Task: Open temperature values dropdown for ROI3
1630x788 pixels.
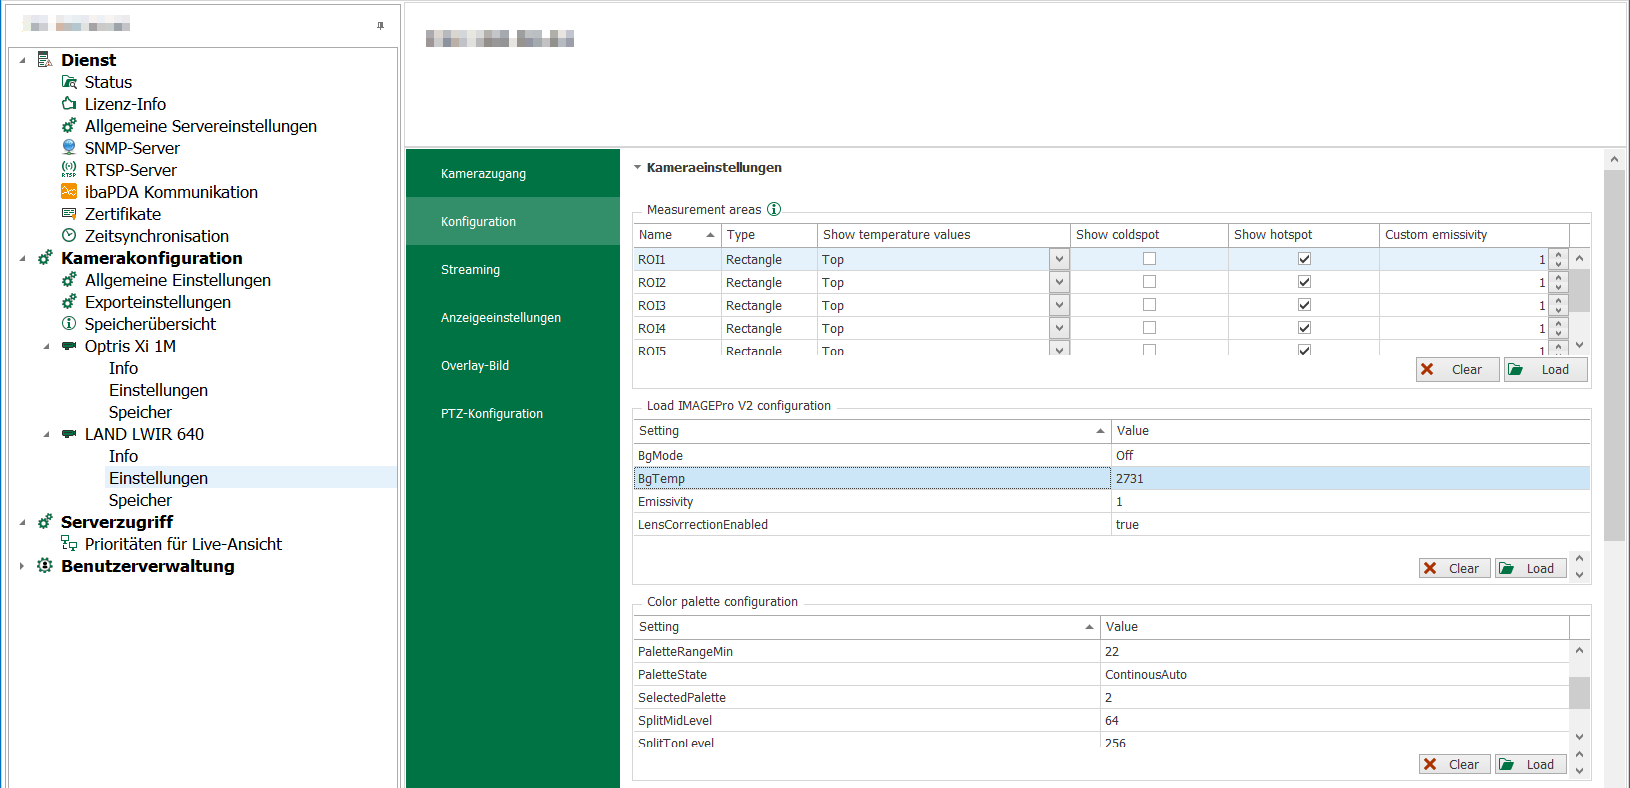Action: [1059, 305]
